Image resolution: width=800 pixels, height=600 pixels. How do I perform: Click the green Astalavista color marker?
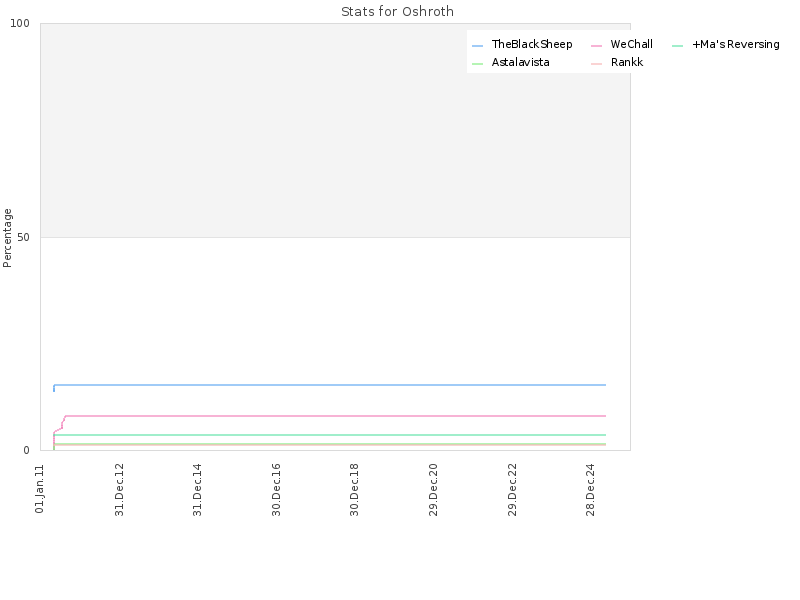coord(478,64)
